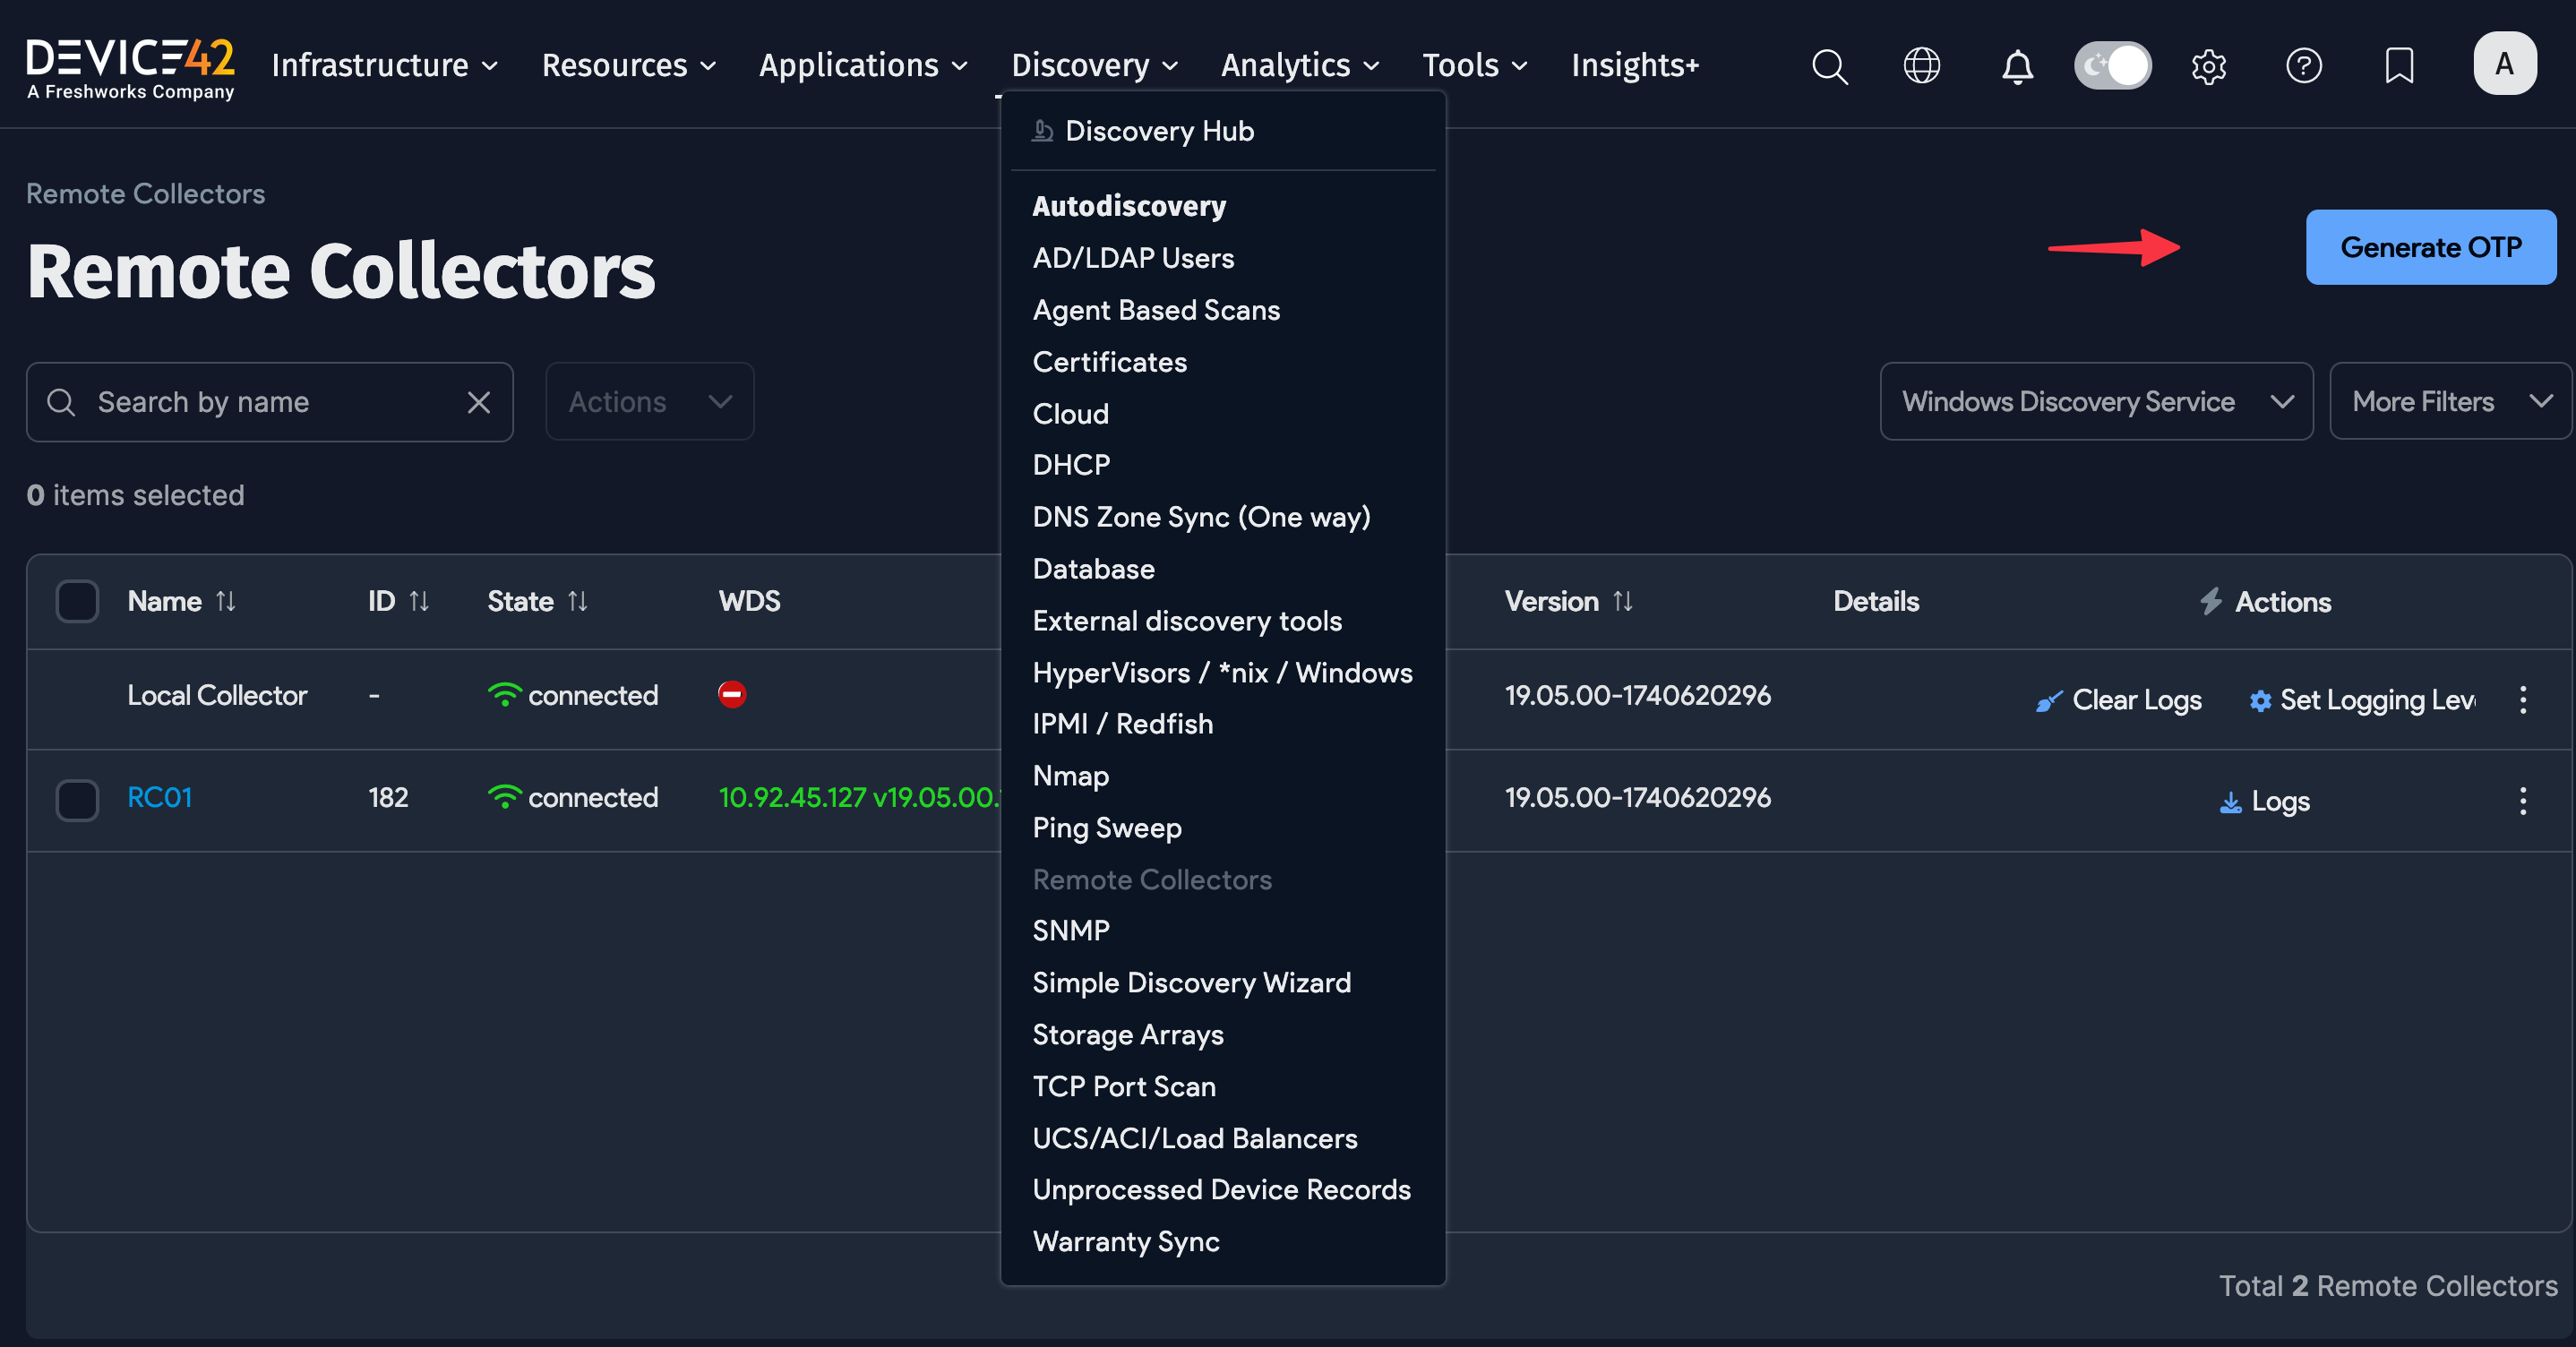Open the language globe icon

coord(1921,66)
